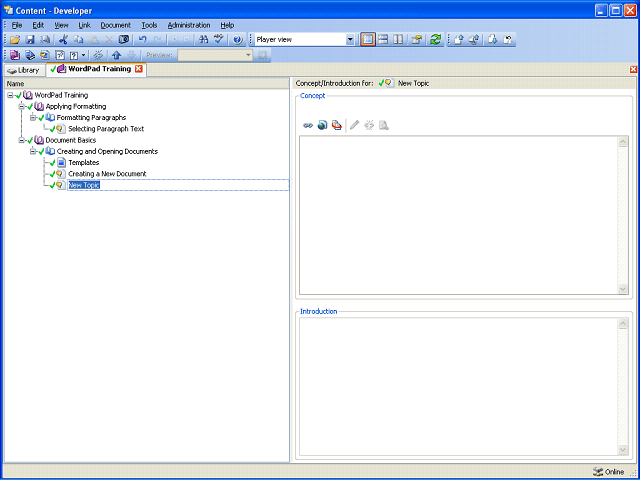Click the Cancel Check Out icon

[x=508, y=40]
